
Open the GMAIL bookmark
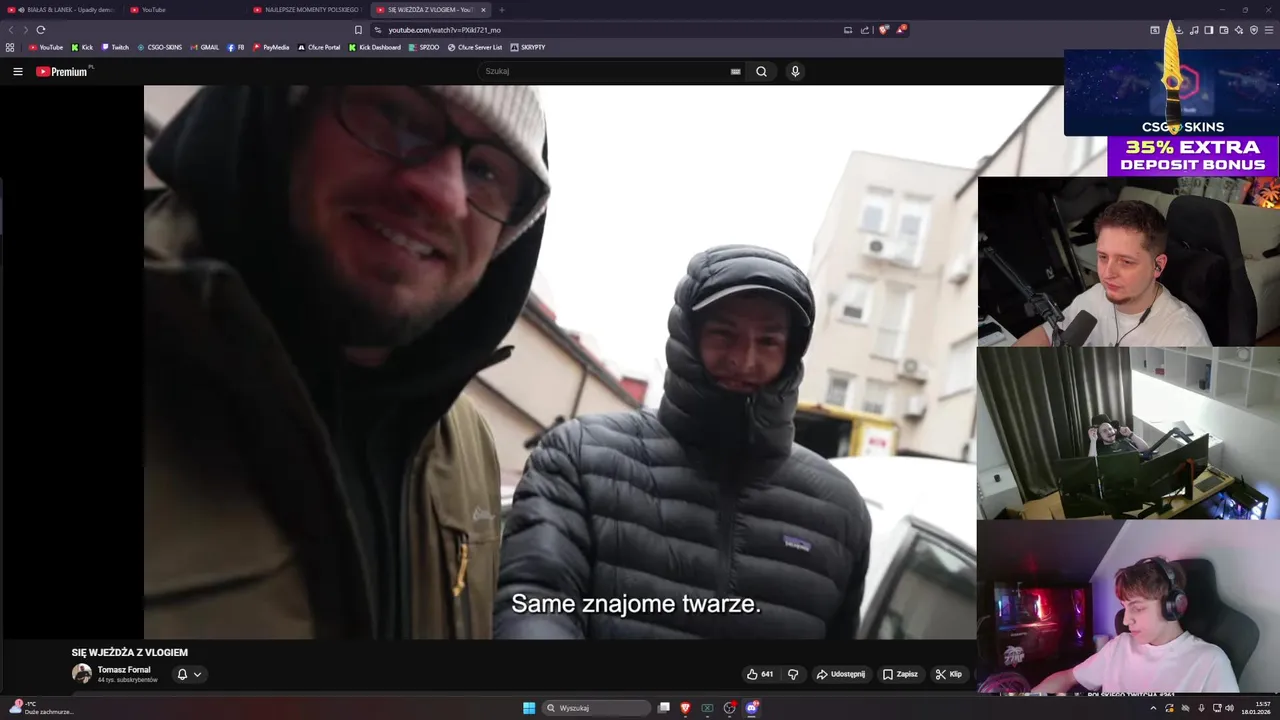click(204, 47)
